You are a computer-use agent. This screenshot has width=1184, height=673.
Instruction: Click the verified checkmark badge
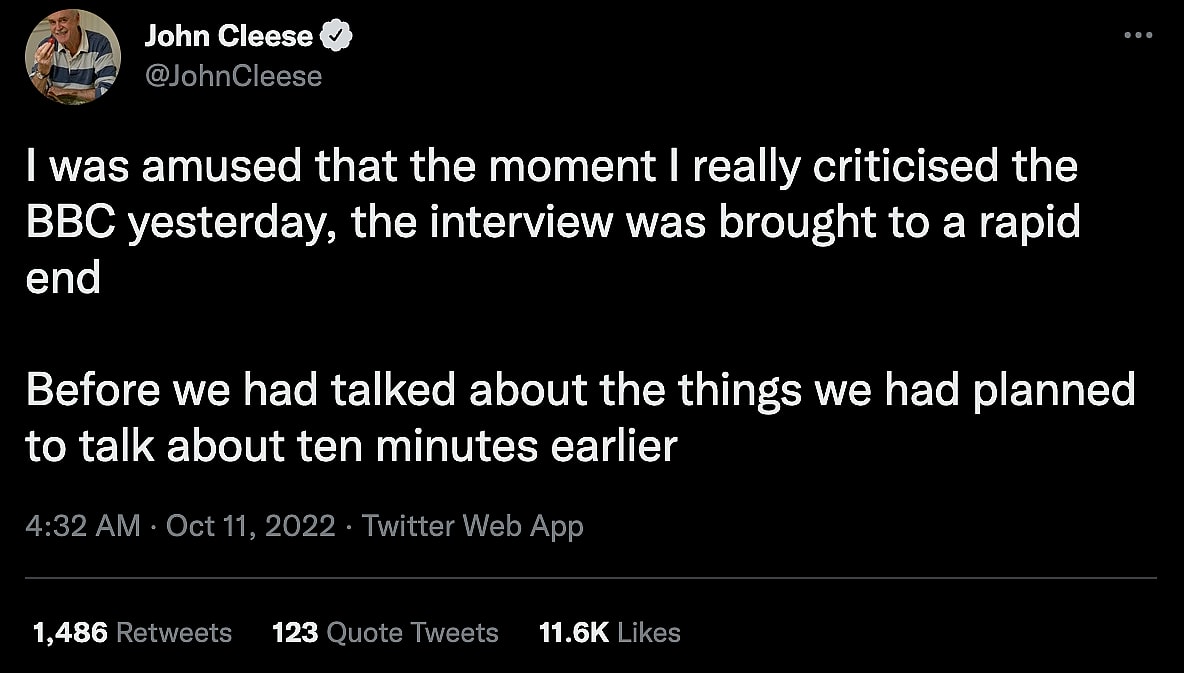[336, 38]
